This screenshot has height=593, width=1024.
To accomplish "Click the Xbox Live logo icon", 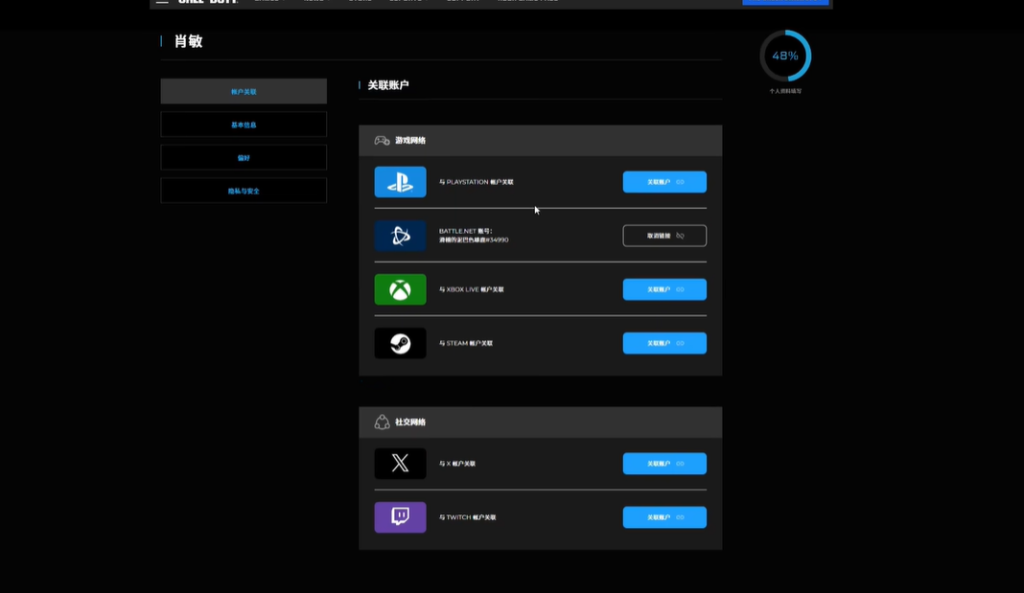I will 400,290.
